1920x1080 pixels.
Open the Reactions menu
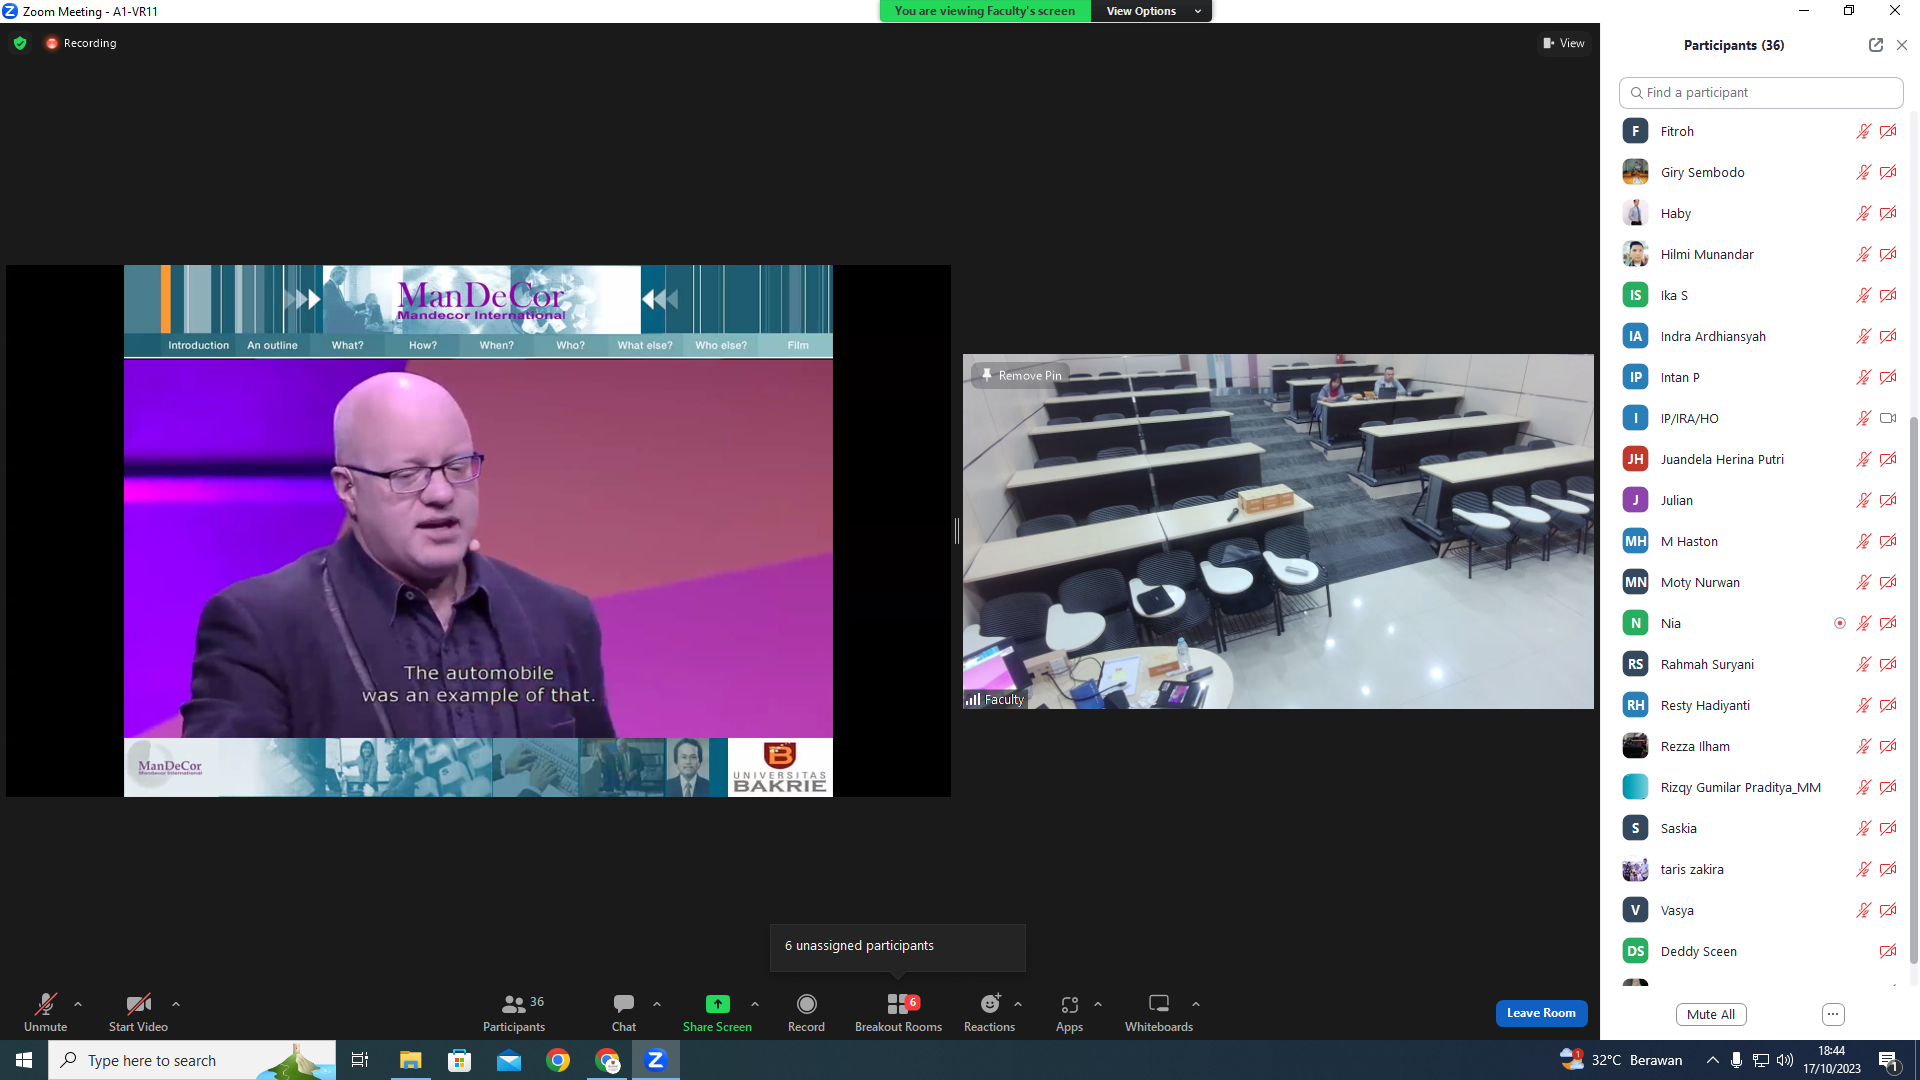[989, 1012]
